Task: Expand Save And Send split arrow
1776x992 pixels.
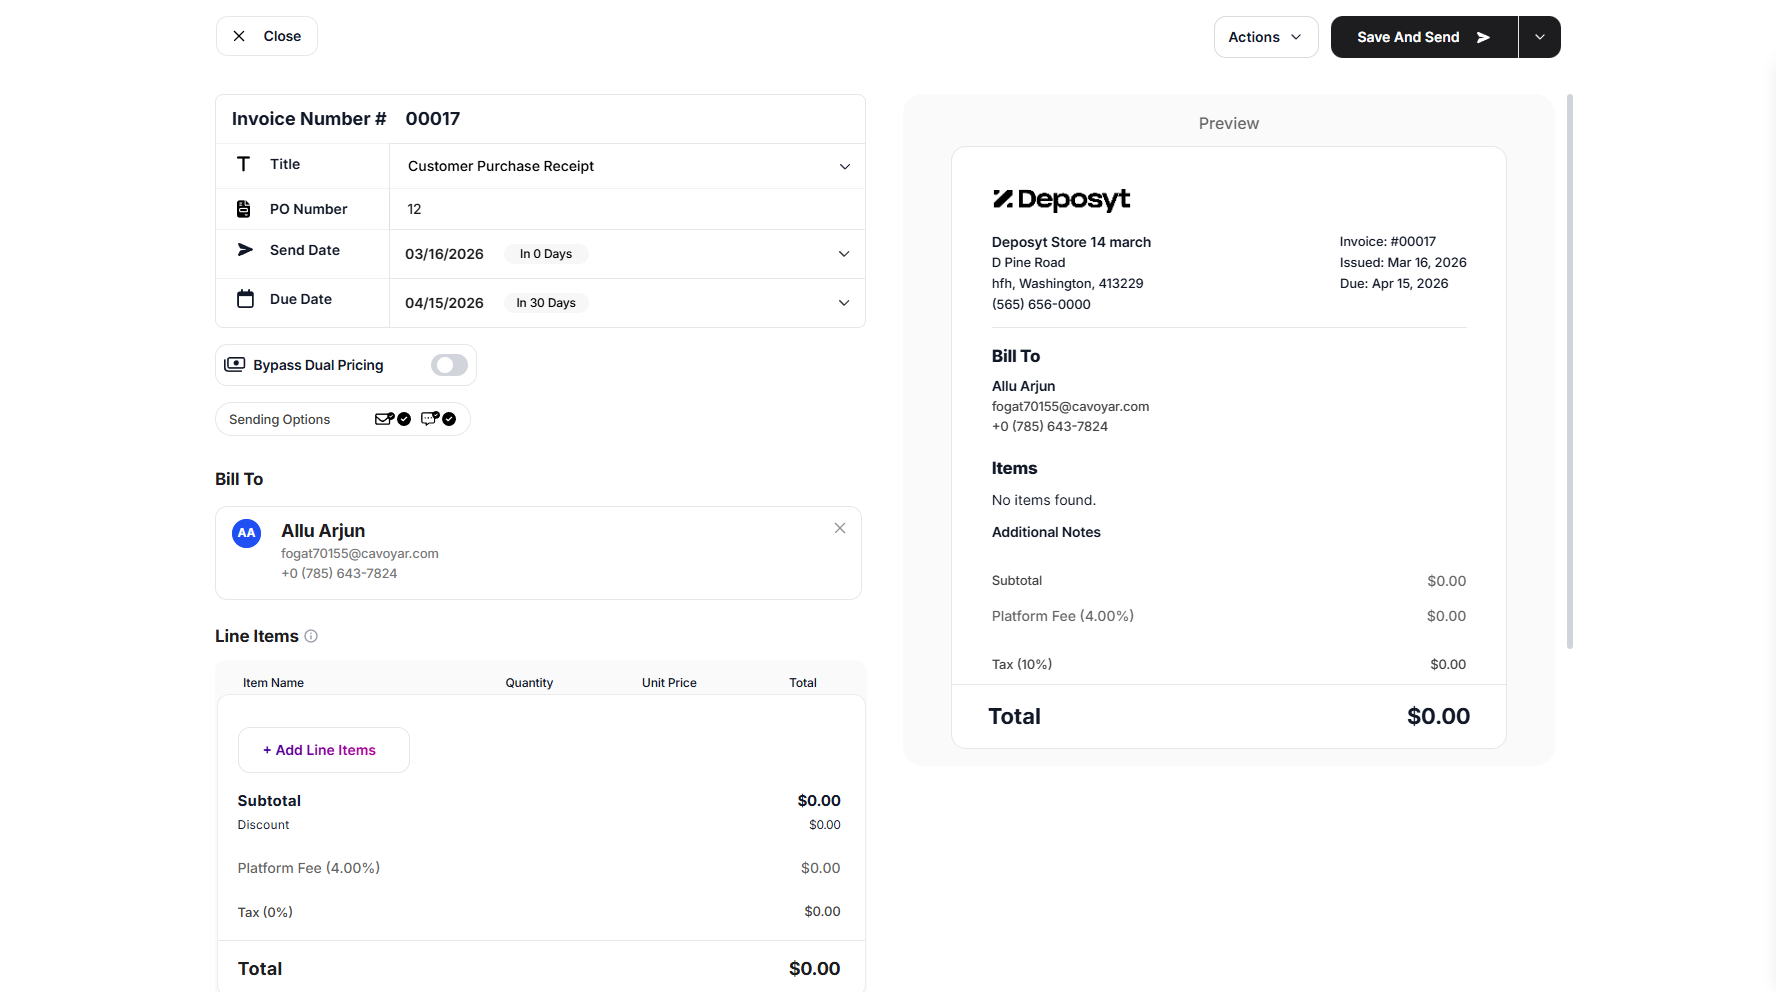Action: 1540,37
